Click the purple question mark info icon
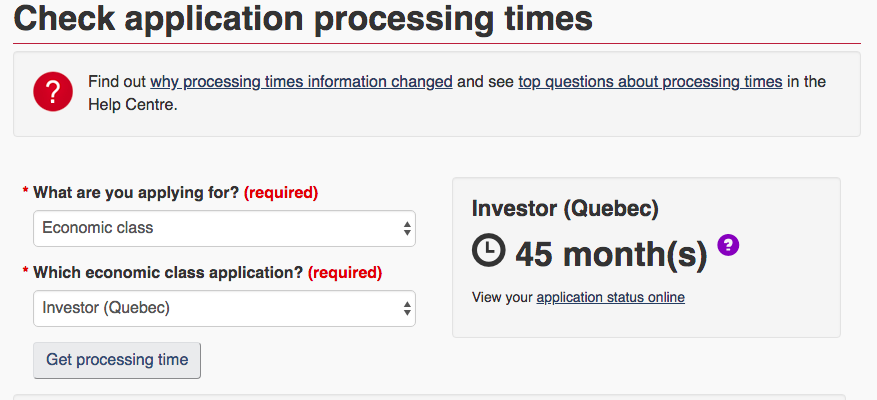The image size is (877, 400). [728, 245]
